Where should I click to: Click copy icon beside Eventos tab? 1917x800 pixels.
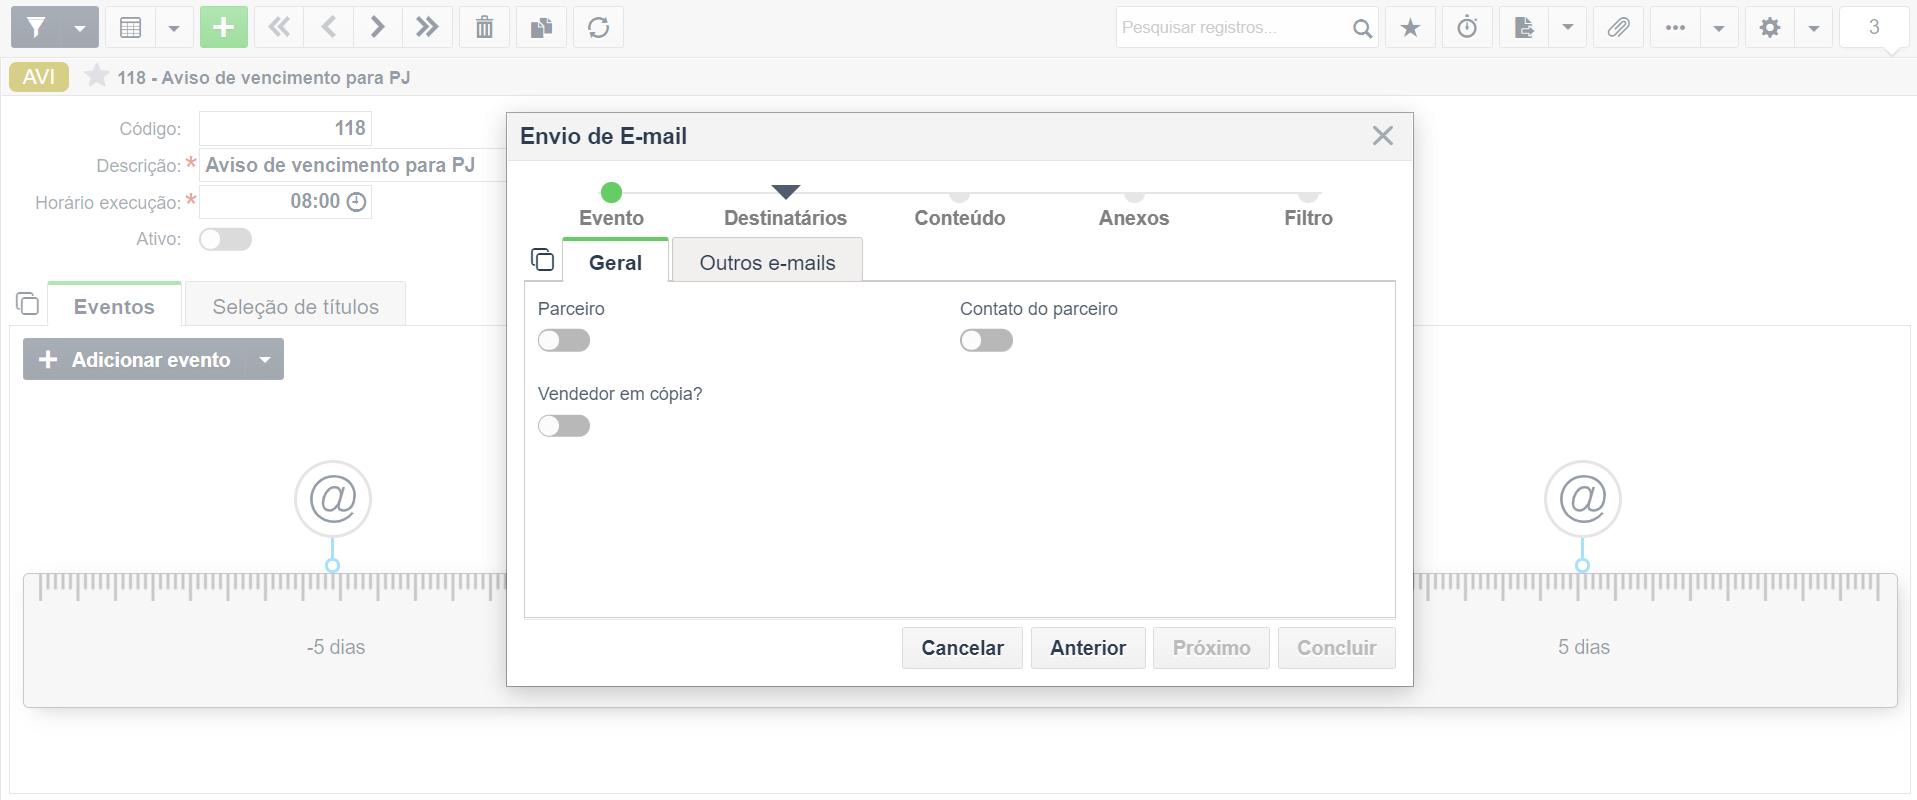pyautogui.click(x=28, y=303)
